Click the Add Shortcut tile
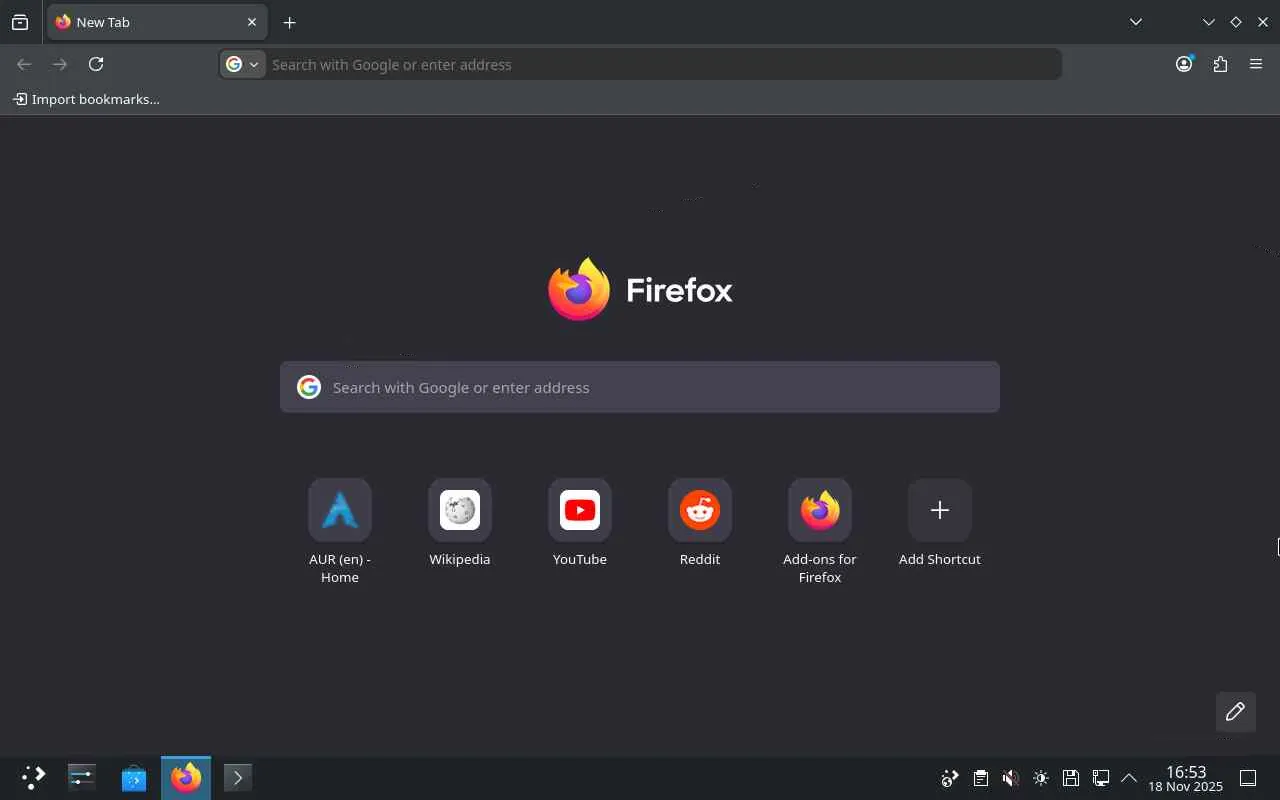Viewport: 1280px width, 800px height. pyautogui.click(x=940, y=522)
